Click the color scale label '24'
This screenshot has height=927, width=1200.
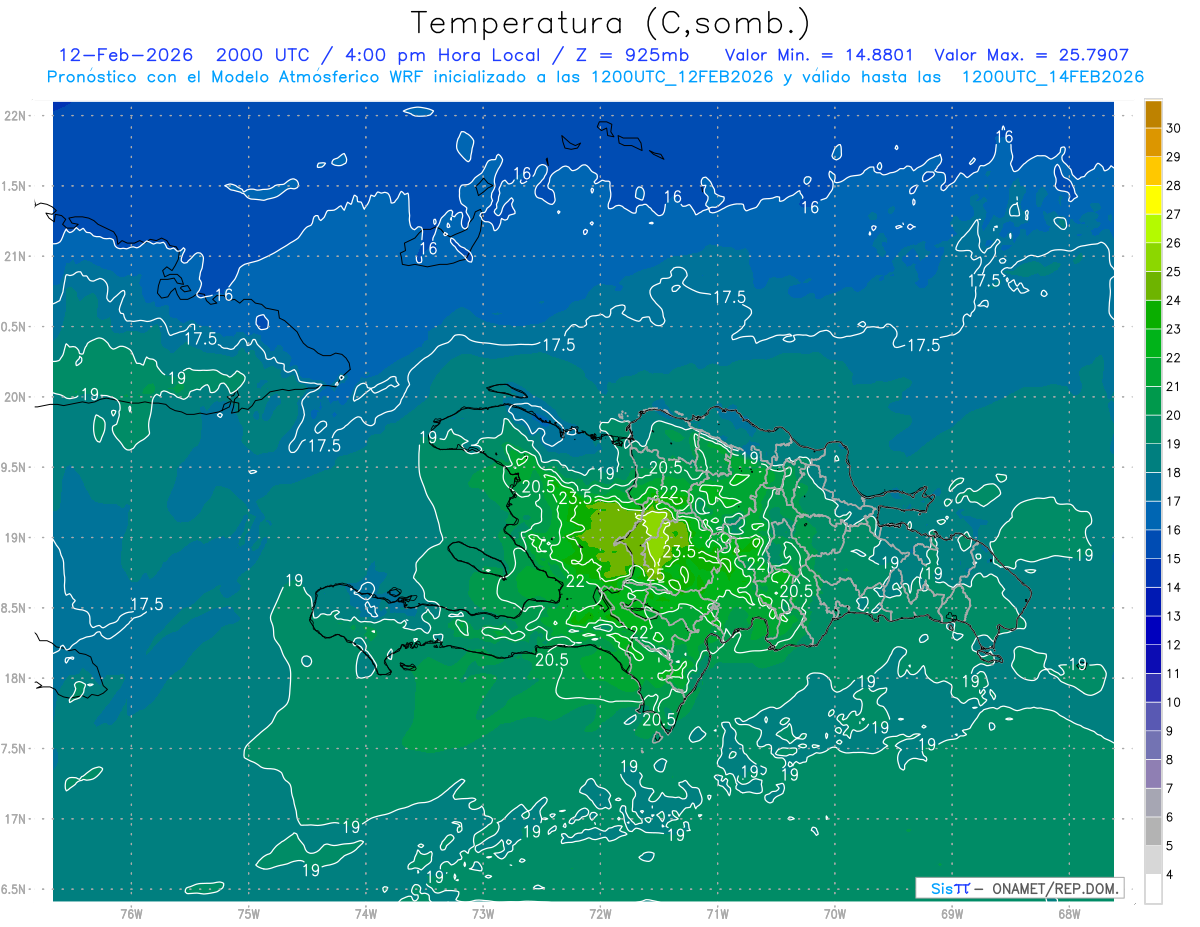pos(1174,300)
